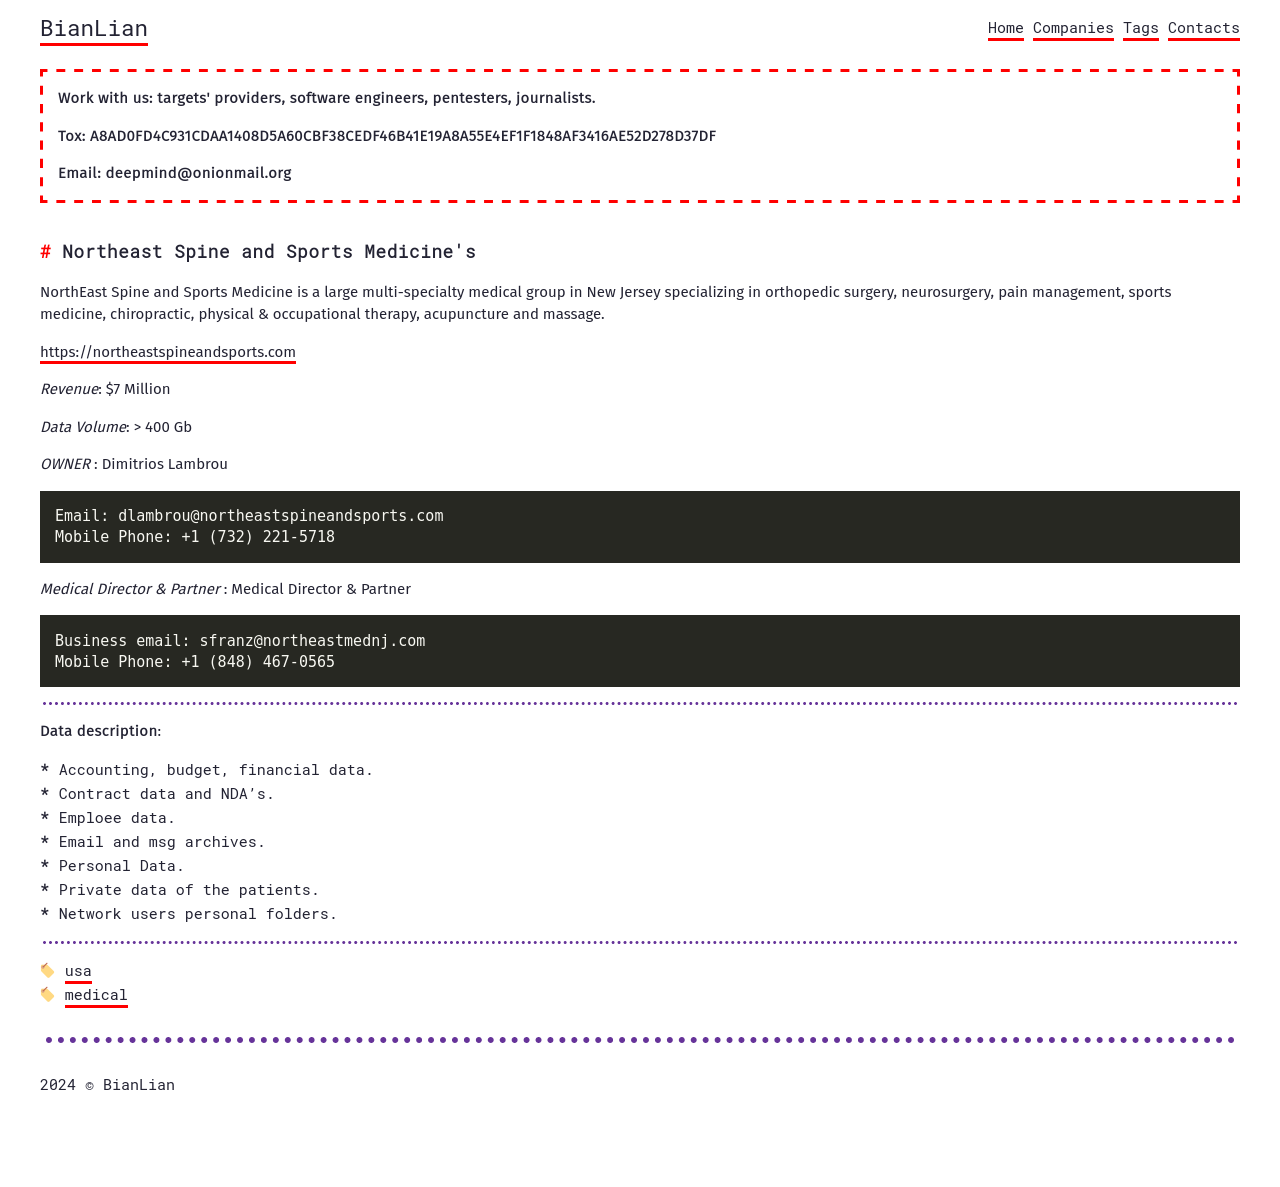Click the red dashed notice box
Viewport: 1280px width, 1187px height.
[640, 136]
